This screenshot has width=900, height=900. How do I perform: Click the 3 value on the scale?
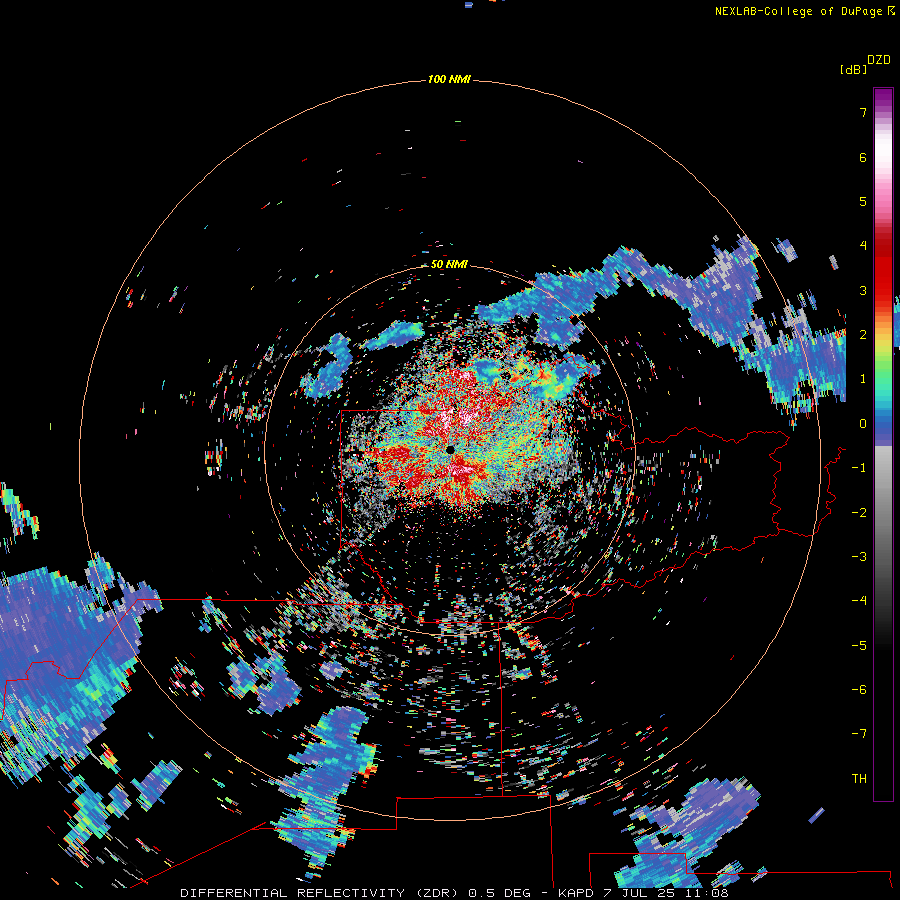pyautogui.click(x=863, y=290)
